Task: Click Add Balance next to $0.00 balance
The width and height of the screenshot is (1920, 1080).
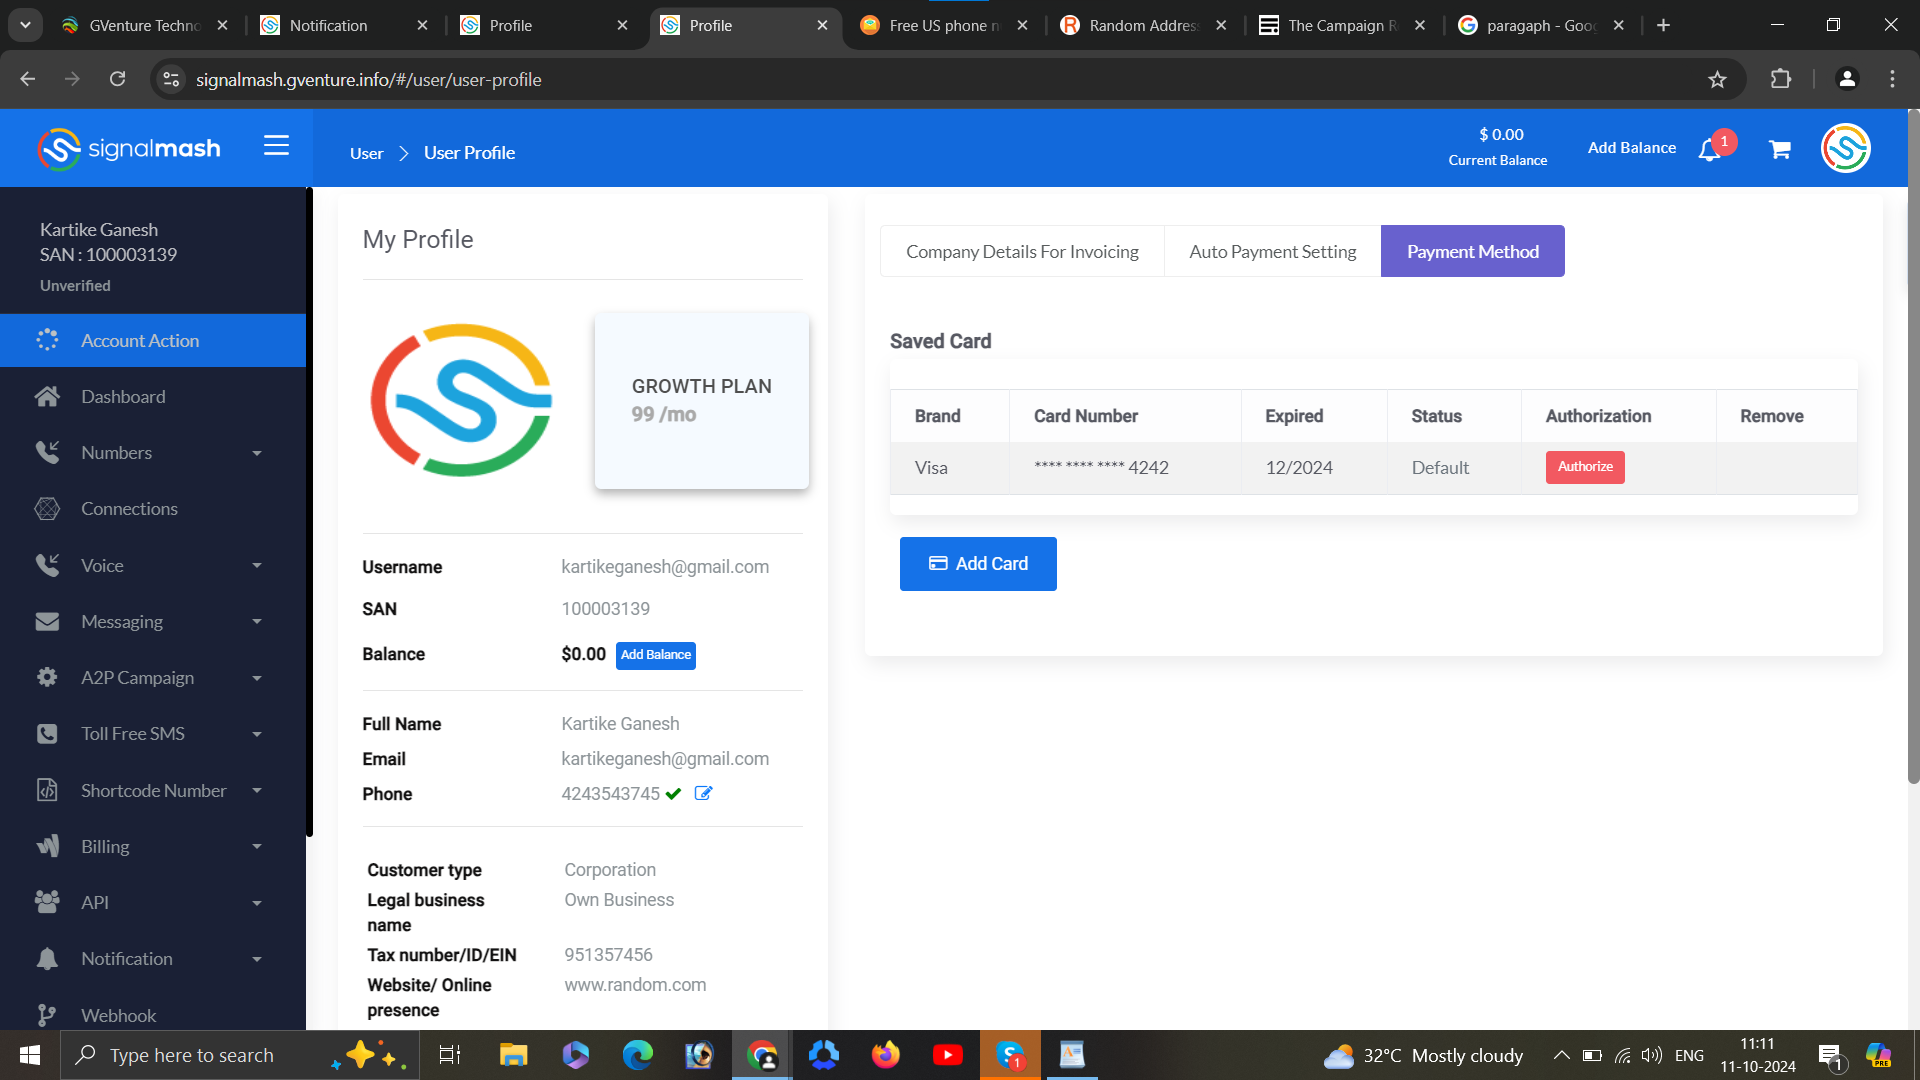Action: [x=655, y=655]
